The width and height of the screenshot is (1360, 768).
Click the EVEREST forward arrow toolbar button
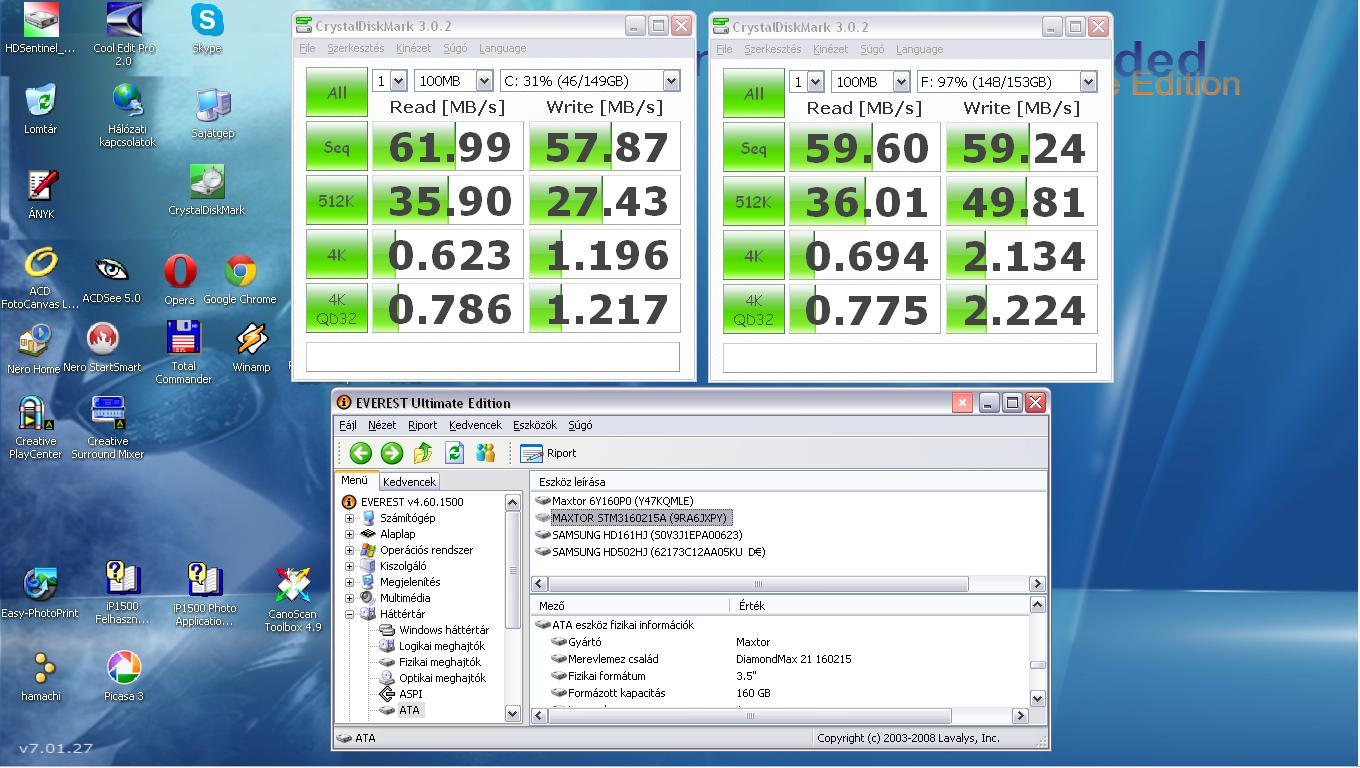(392, 453)
